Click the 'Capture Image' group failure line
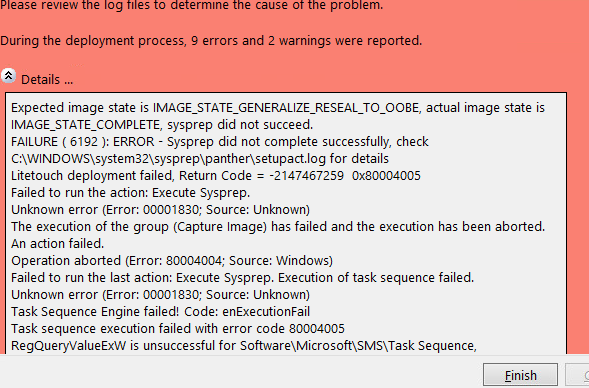 [278, 227]
